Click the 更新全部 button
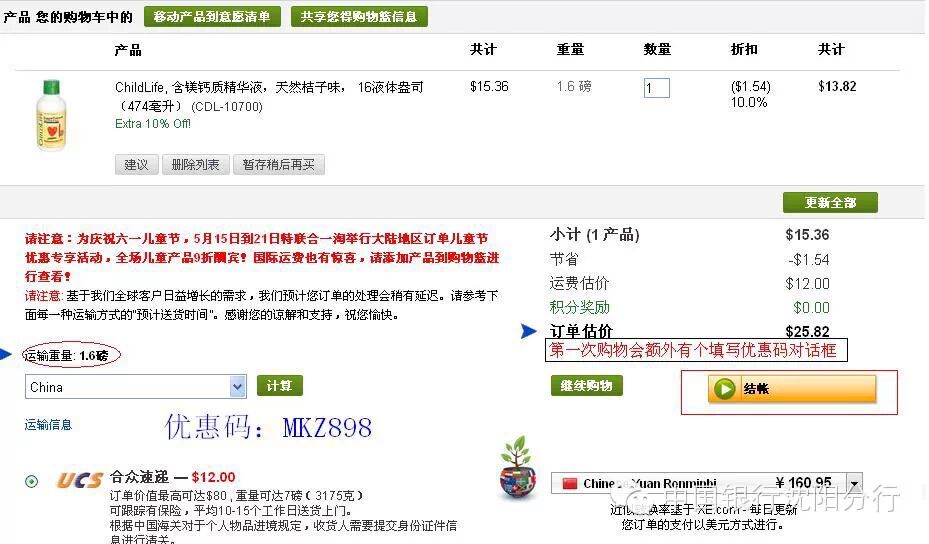 click(x=830, y=203)
